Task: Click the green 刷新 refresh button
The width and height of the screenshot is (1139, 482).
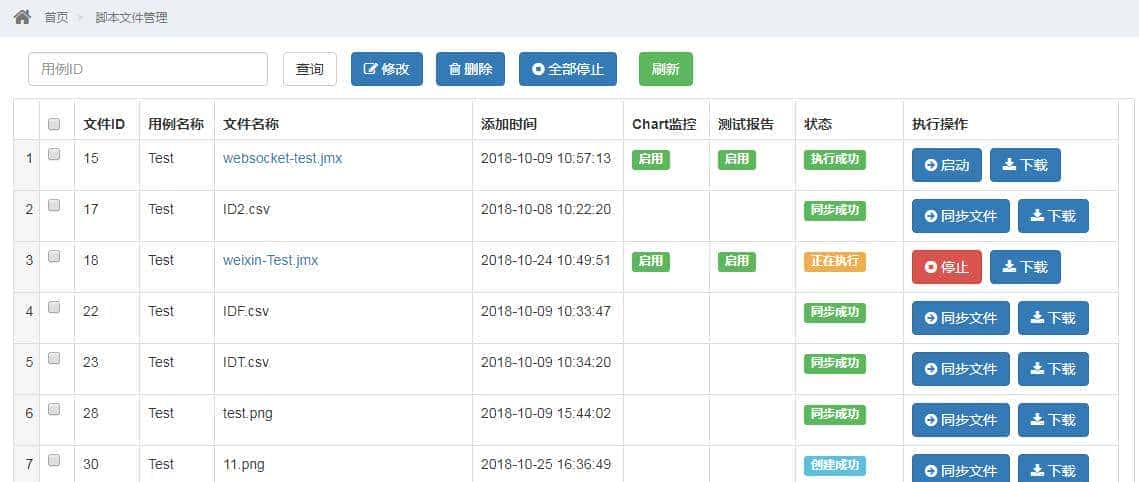Action: (665, 69)
